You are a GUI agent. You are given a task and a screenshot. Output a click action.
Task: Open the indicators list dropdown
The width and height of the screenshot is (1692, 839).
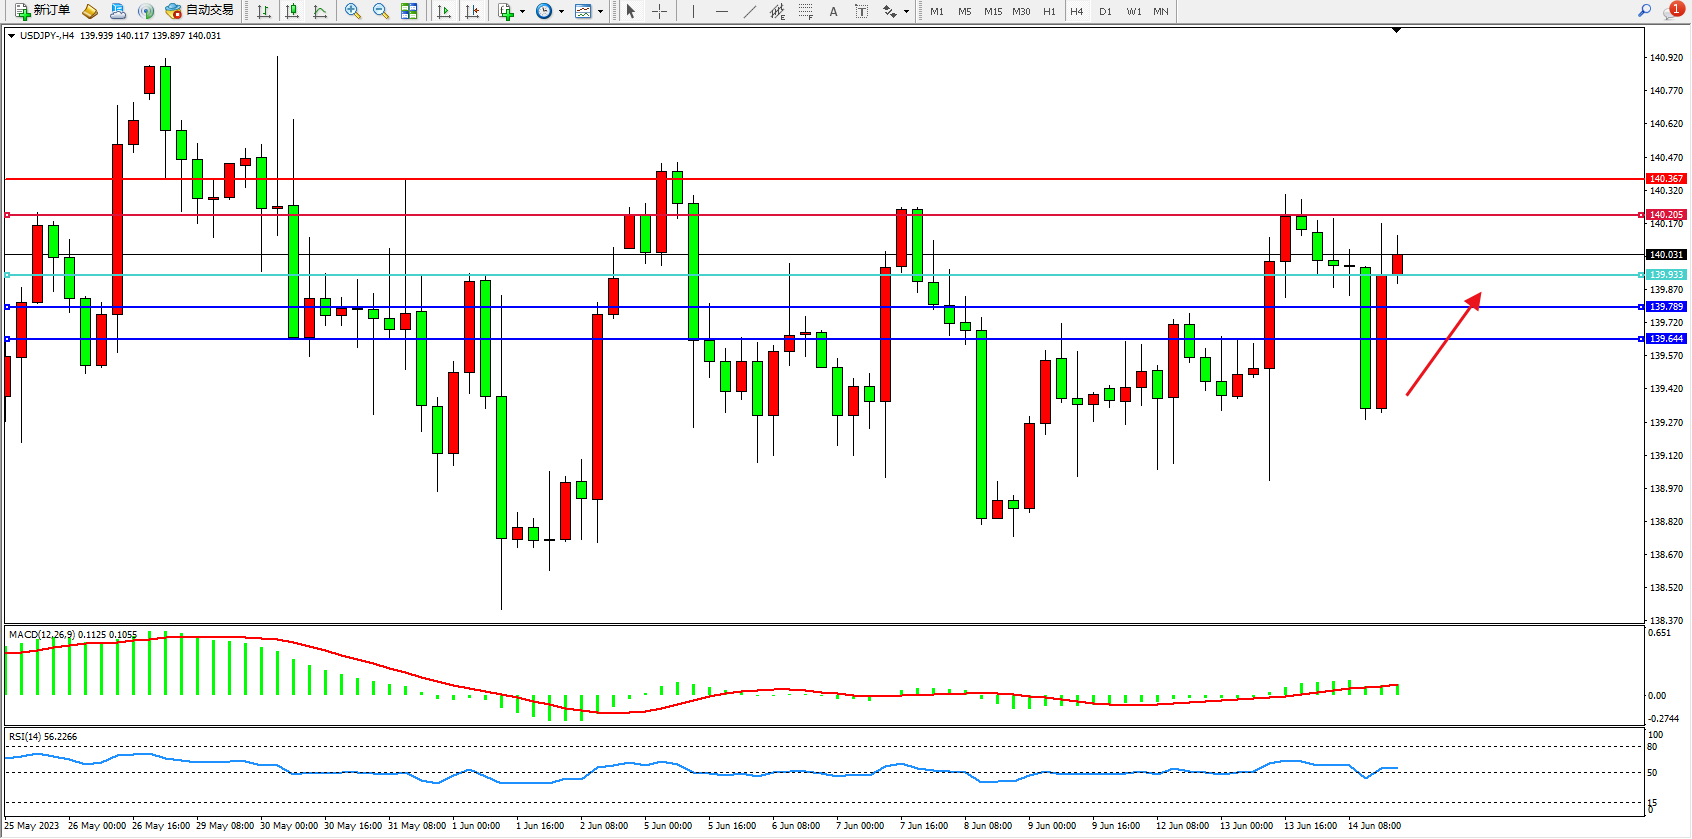[x=522, y=12]
